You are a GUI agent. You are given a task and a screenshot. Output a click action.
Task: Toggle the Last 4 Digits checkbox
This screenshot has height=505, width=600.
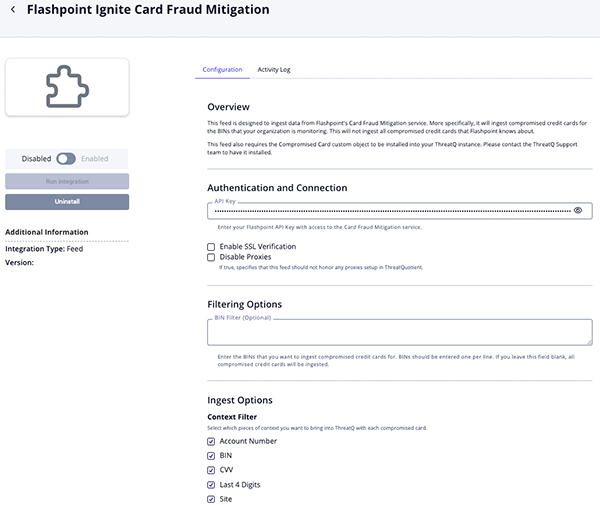coord(211,484)
